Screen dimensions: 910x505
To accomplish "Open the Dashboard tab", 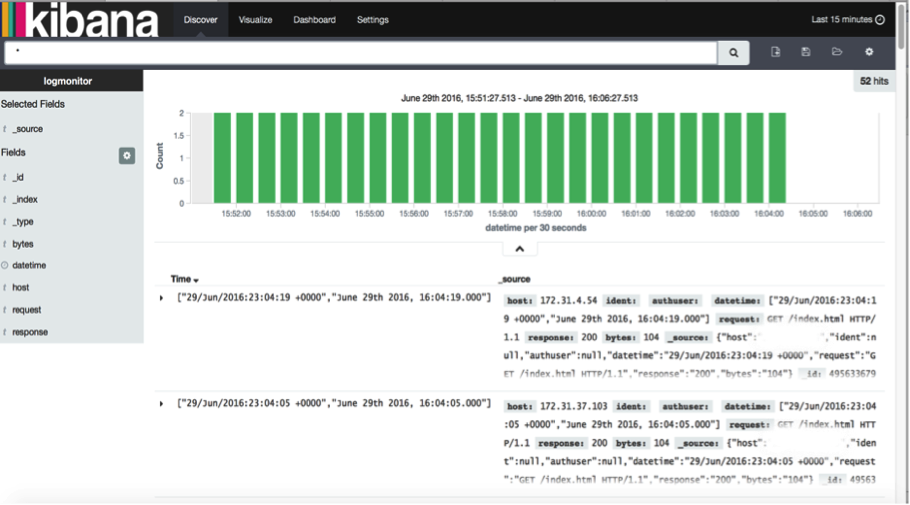I will 314,20.
